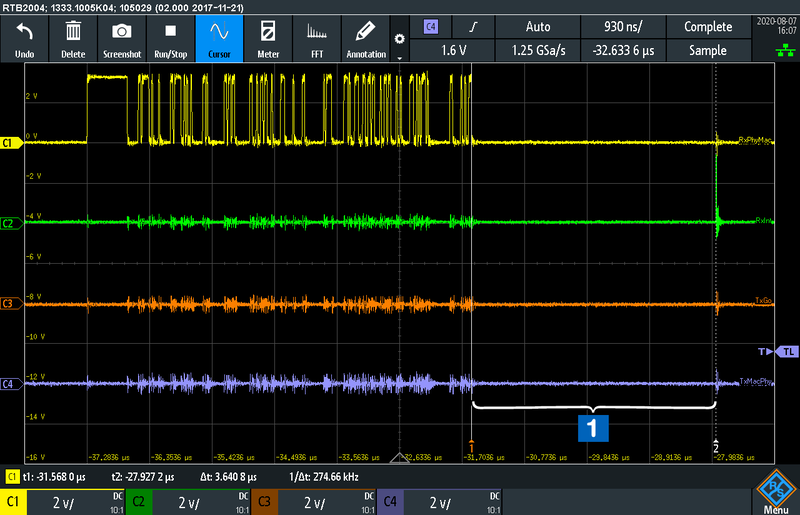Open the FFT analysis tool

click(316, 40)
